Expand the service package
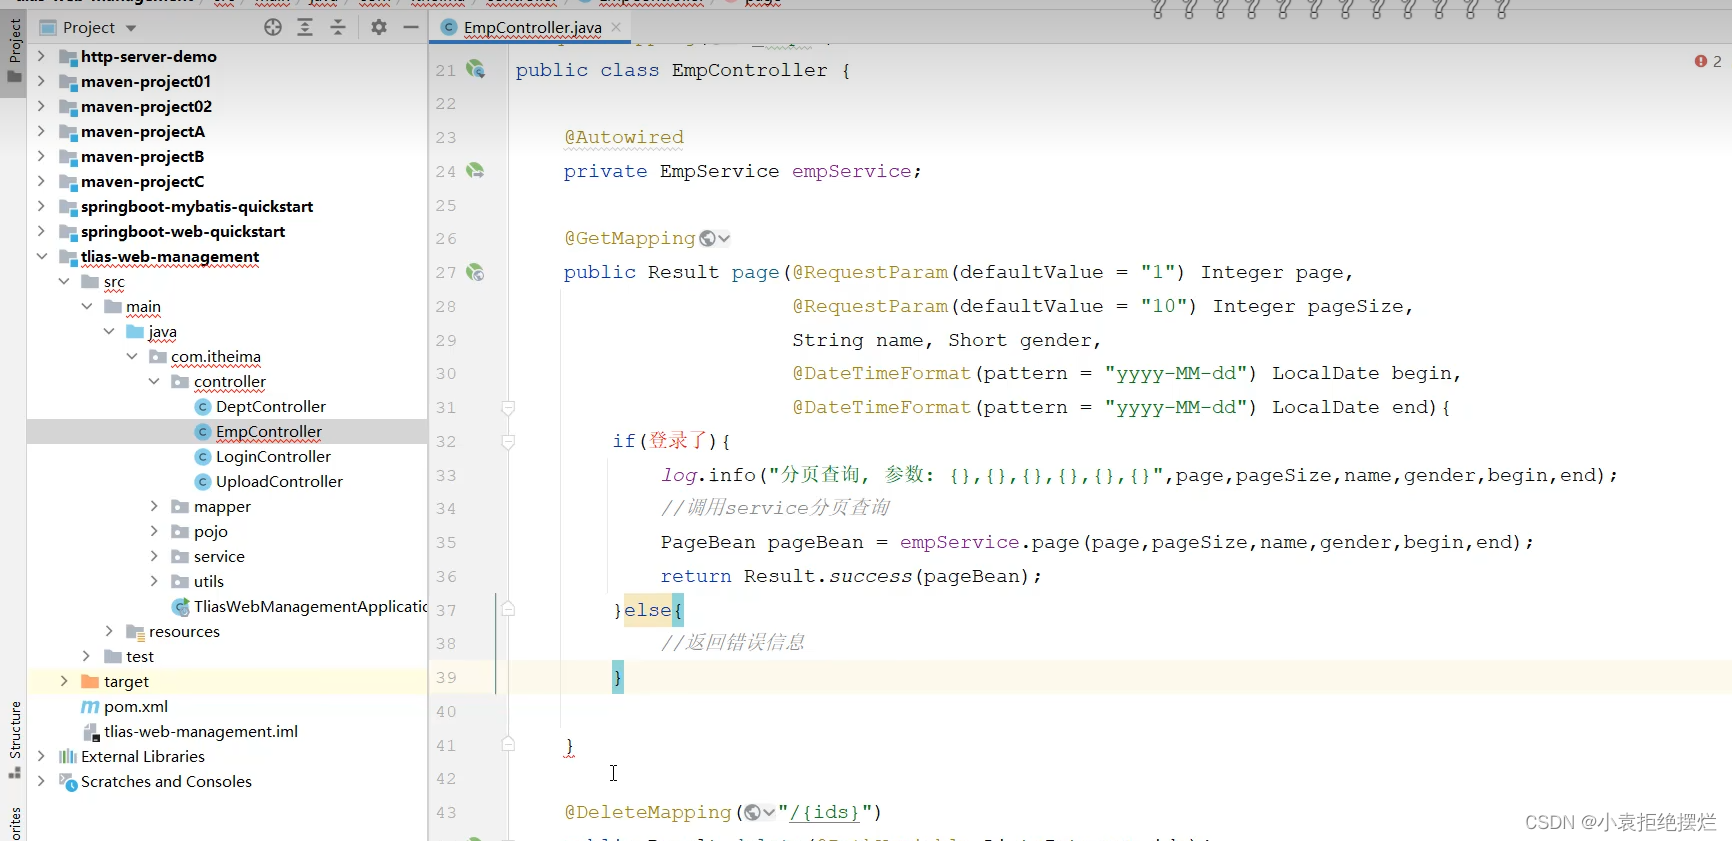The width and height of the screenshot is (1732, 841). (154, 556)
